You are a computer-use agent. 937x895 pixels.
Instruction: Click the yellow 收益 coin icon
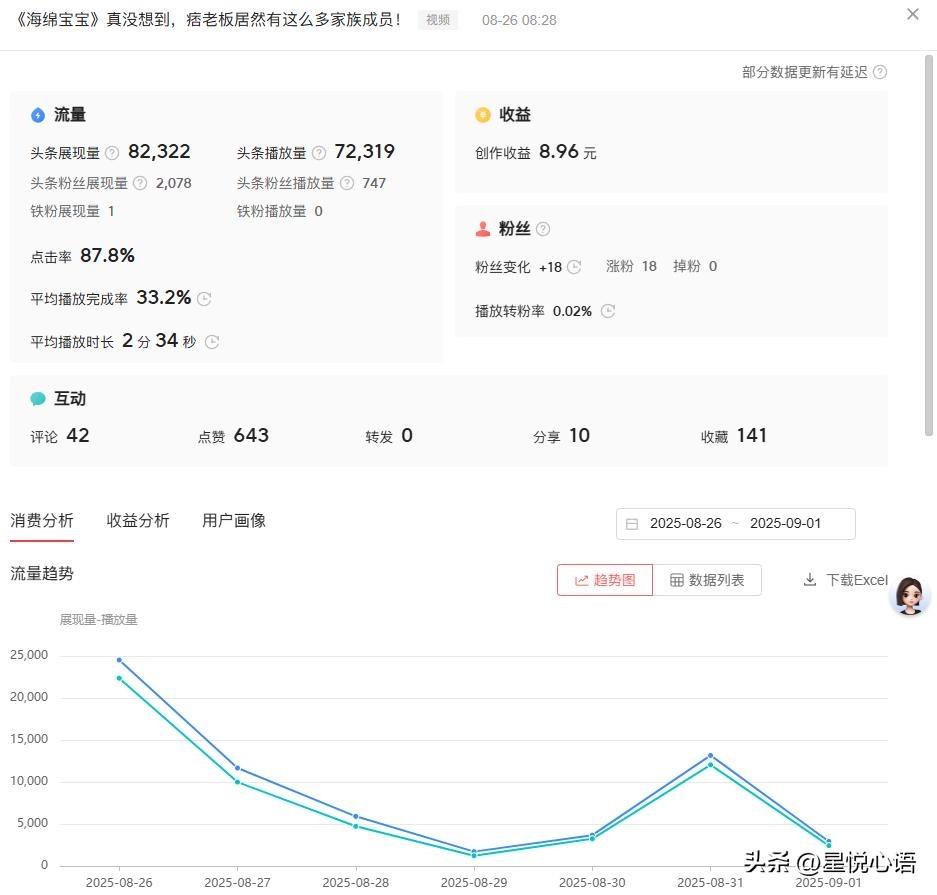482,115
